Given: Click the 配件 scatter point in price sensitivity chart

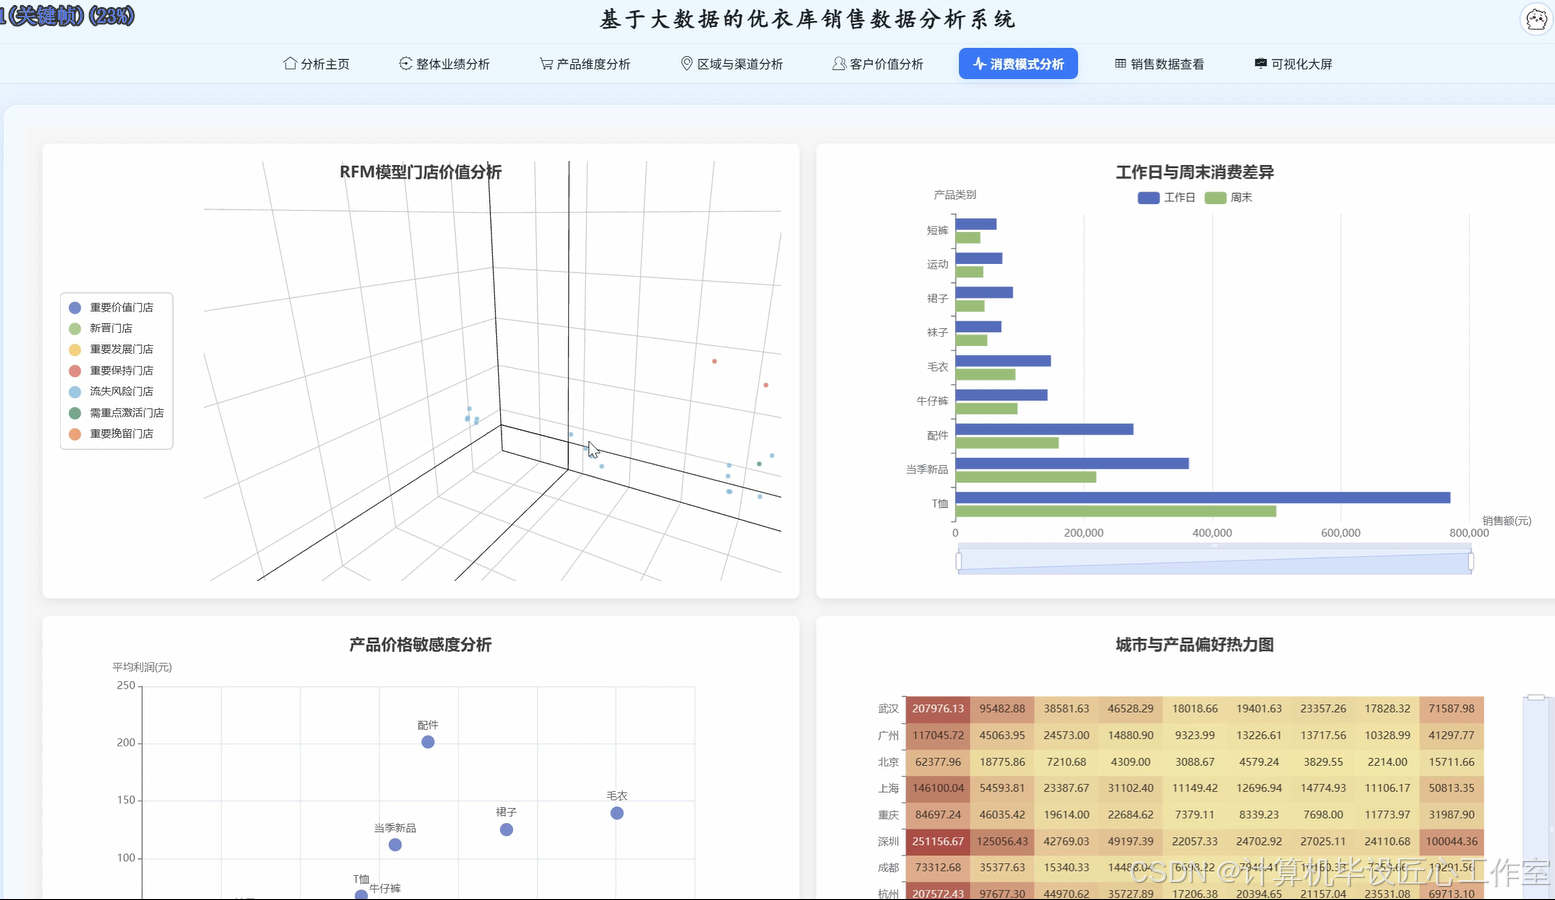Looking at the screenshot, I should 428,742.
